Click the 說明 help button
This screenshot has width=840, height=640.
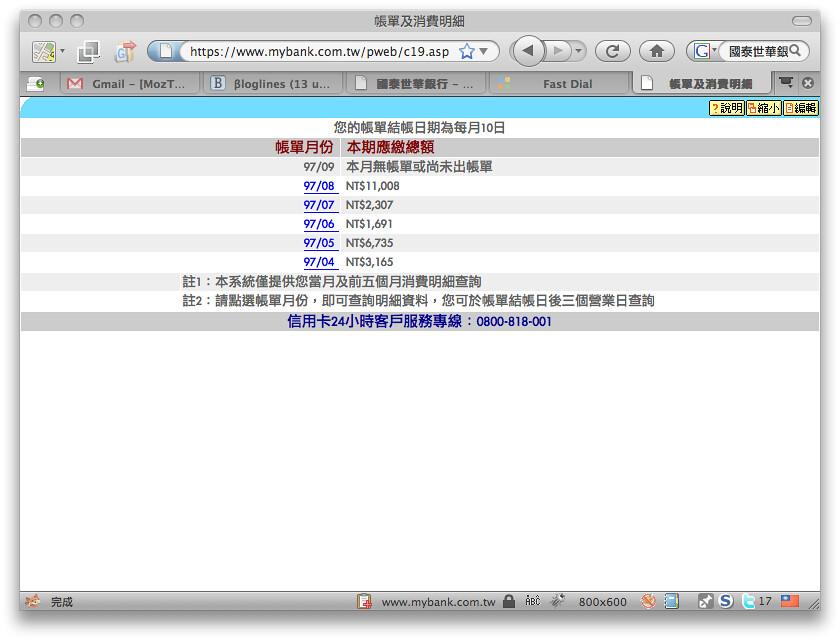coord(726,108)
